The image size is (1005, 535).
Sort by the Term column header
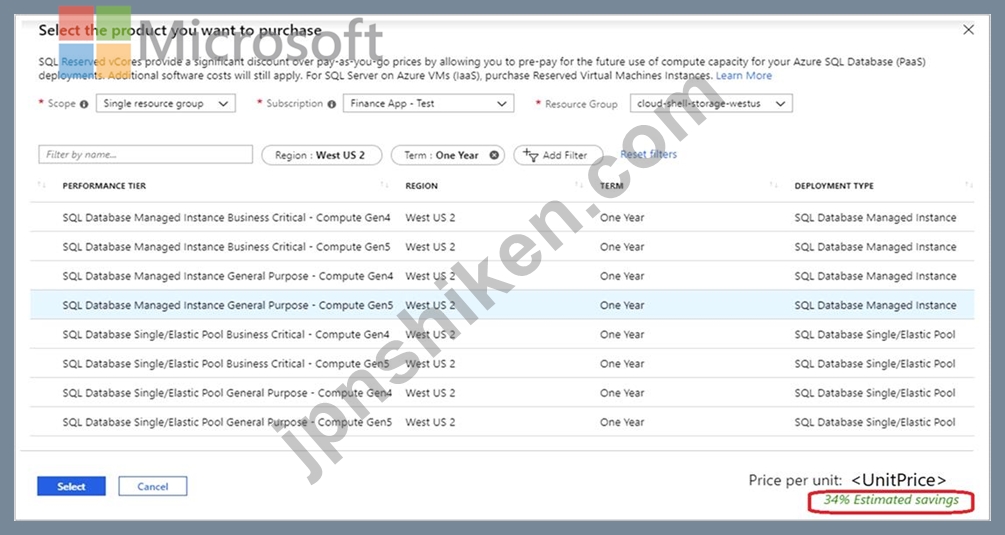(611, 186)
